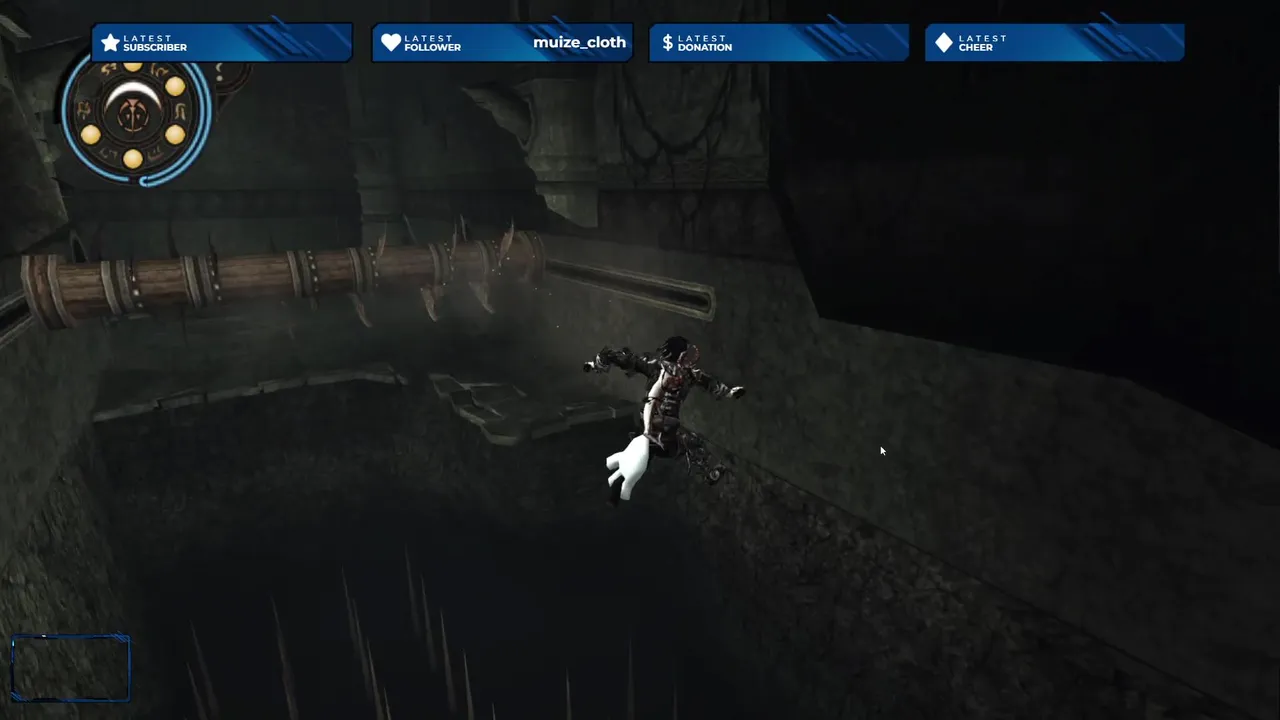Select the dagger emblem in the medallion center
The height and width of the screenshot is (720, 1280).
(x=132, y=116)
